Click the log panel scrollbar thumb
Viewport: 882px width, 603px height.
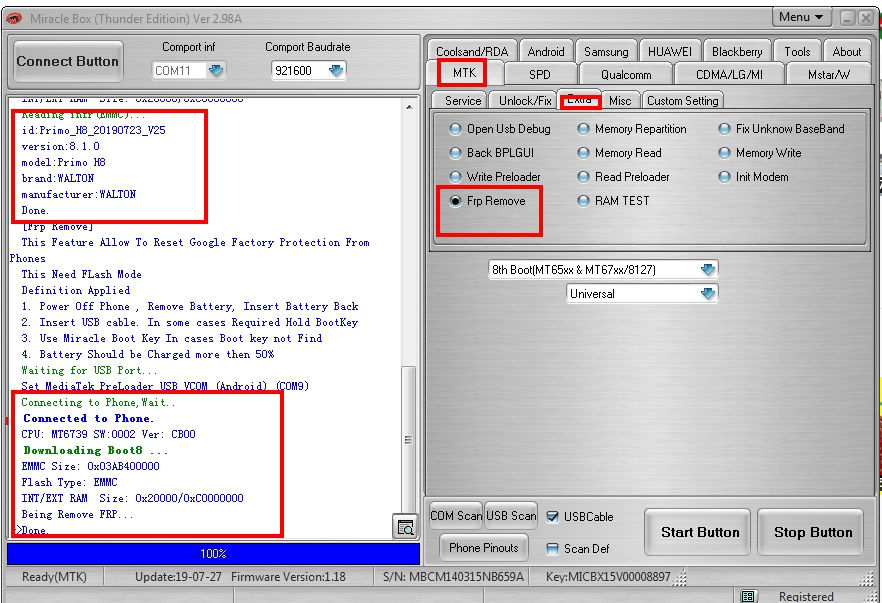(408, 439)
